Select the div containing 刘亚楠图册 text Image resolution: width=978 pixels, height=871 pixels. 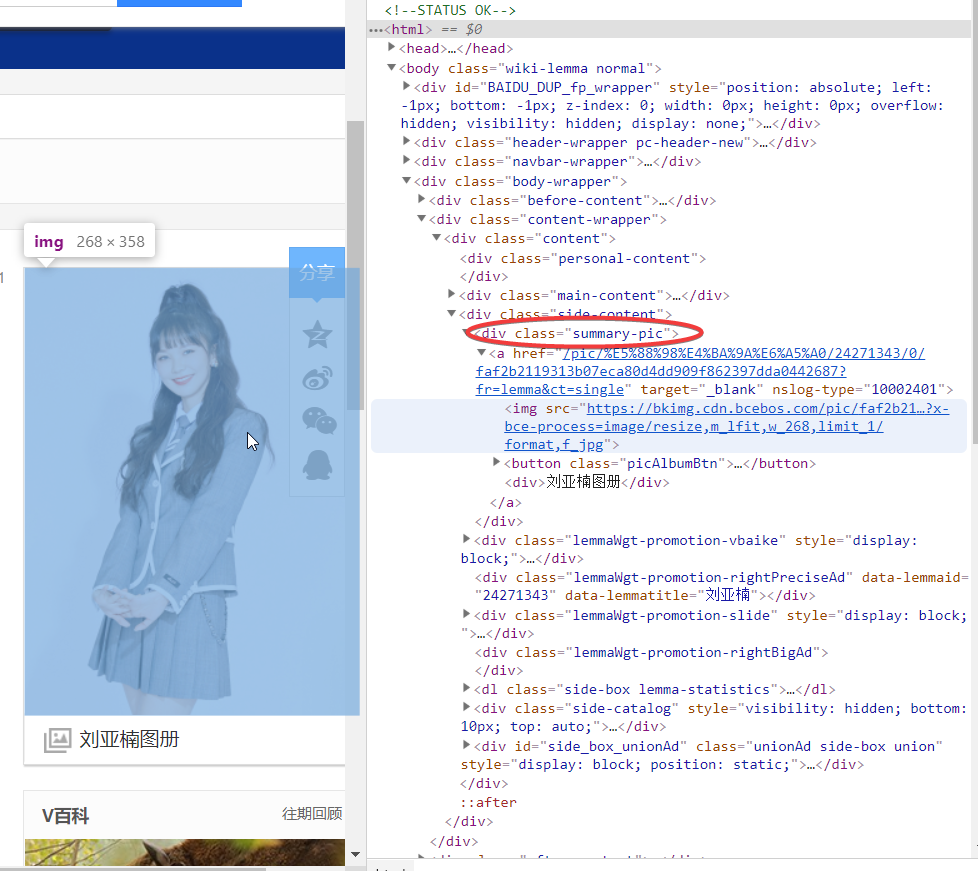[587, 482]
